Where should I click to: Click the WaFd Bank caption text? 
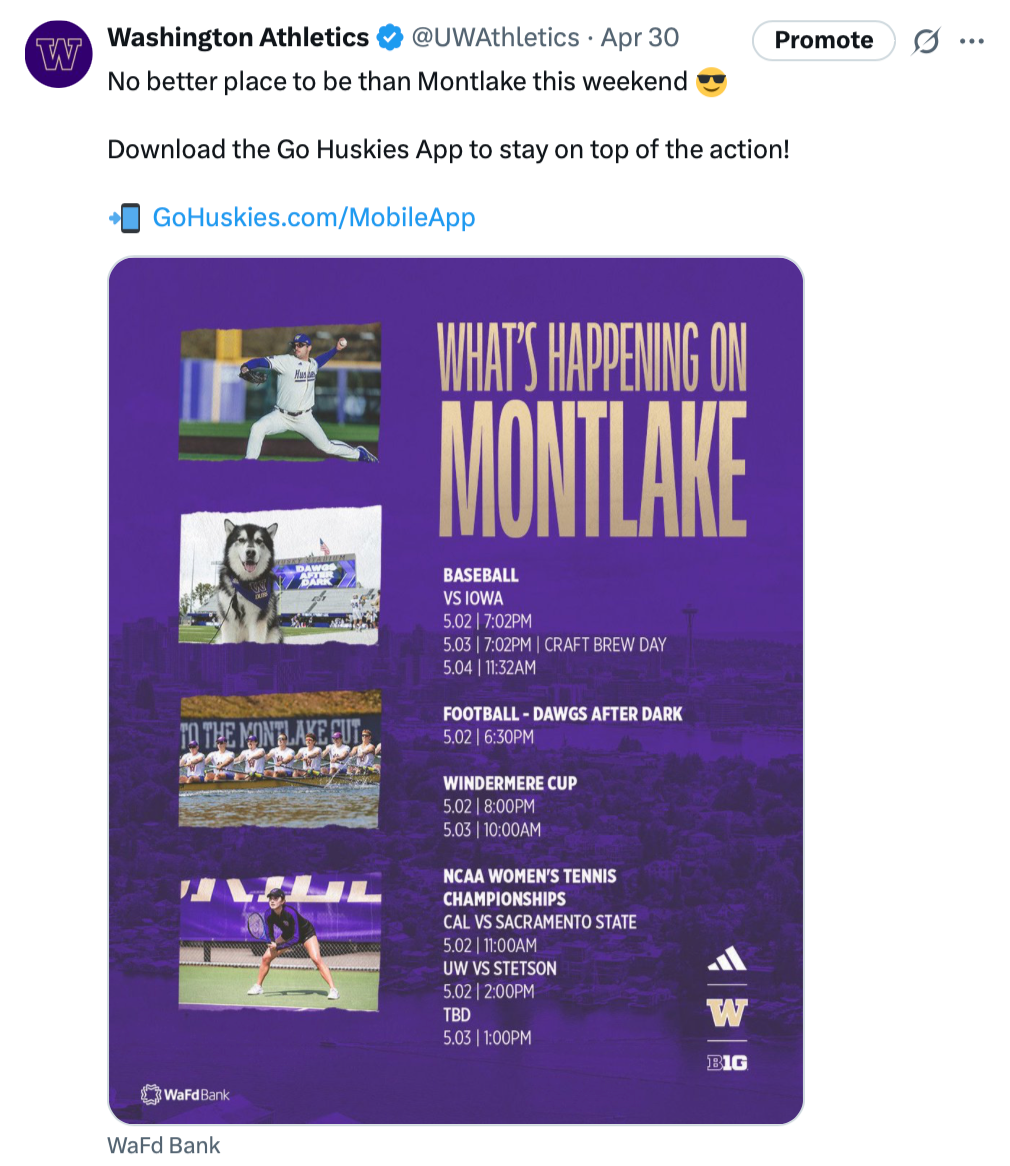164,1145
